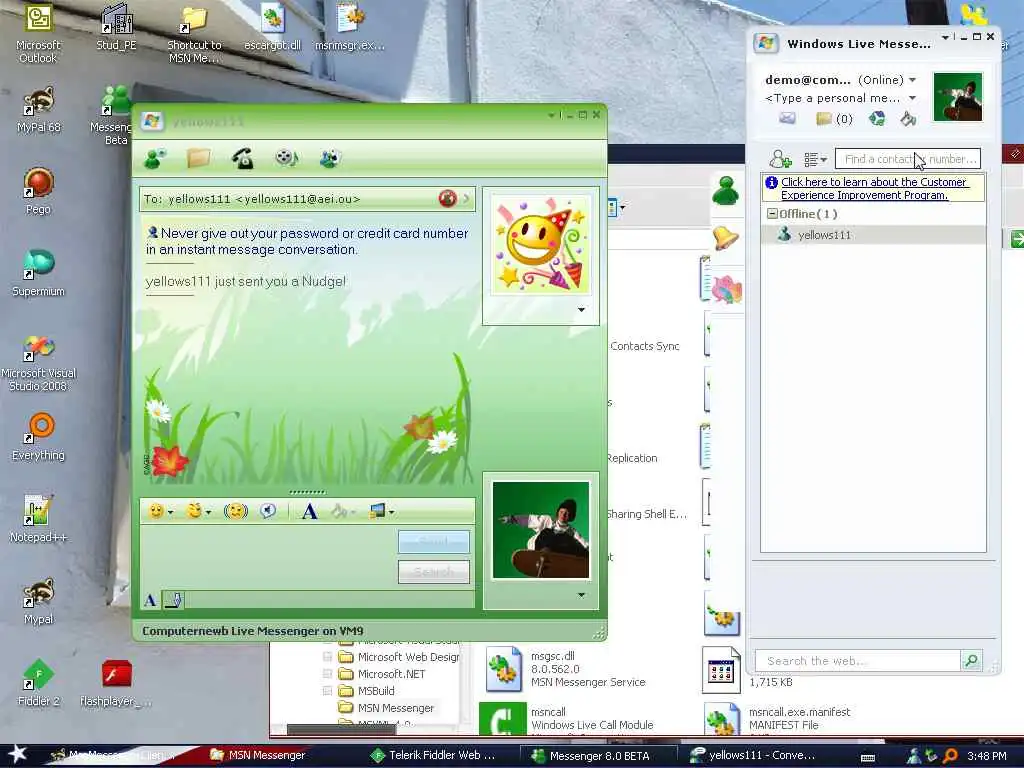Click the party smiley contact display picture
Image resolution: width=1024 pixels, height=768 pixels.
pyautogui.click(x=541, y=244)
